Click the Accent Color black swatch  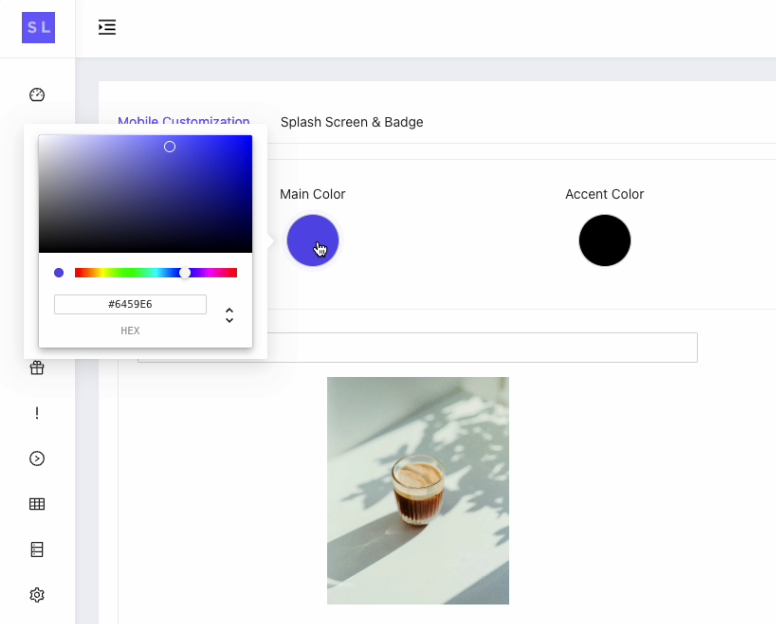(x=605, y=240)
